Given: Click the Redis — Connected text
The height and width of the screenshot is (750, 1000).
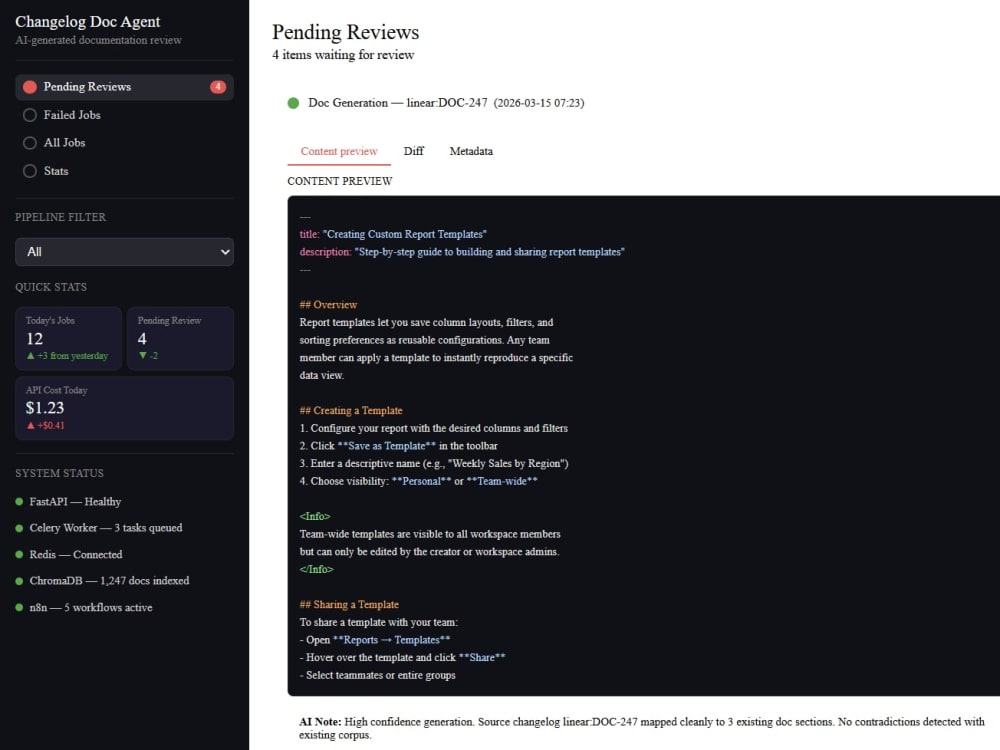Looking at the screenshot, I should click(x=76, y=555).
